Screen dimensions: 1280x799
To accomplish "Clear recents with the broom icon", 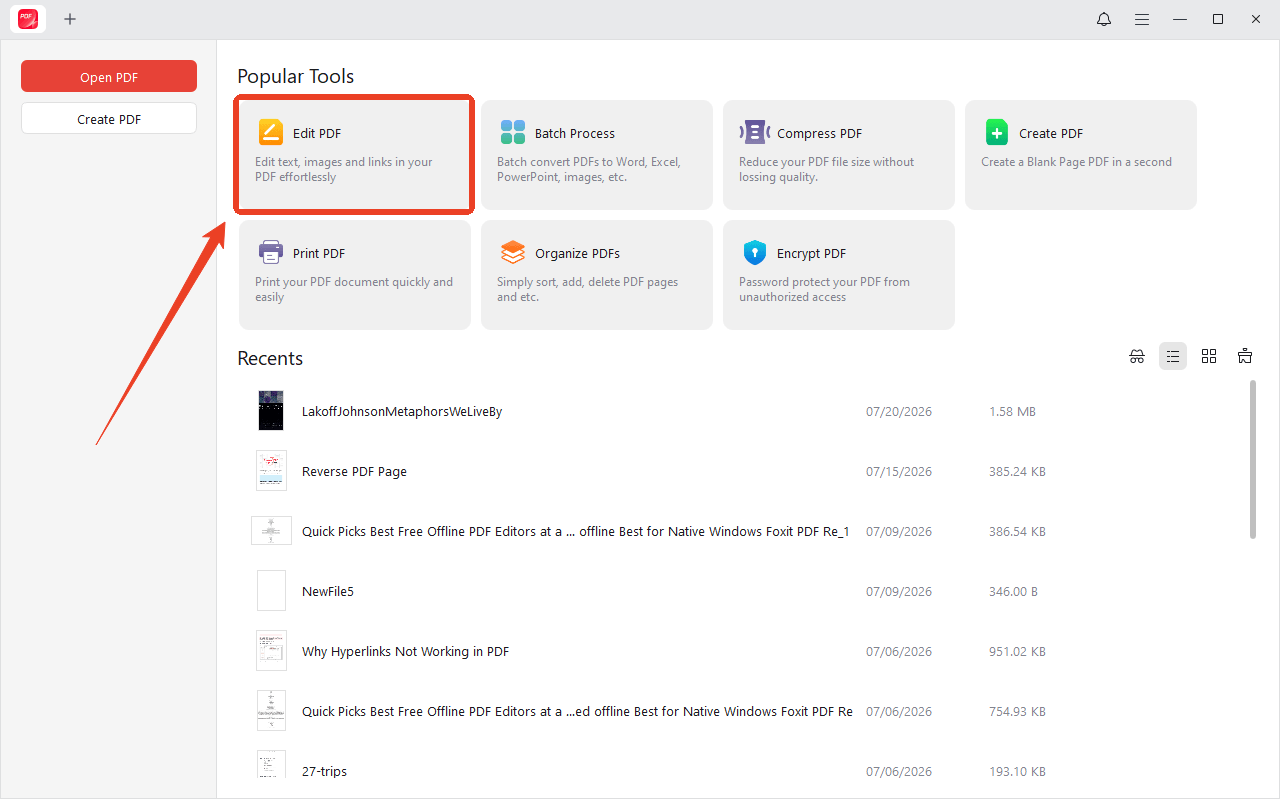I will (1245, 357).
